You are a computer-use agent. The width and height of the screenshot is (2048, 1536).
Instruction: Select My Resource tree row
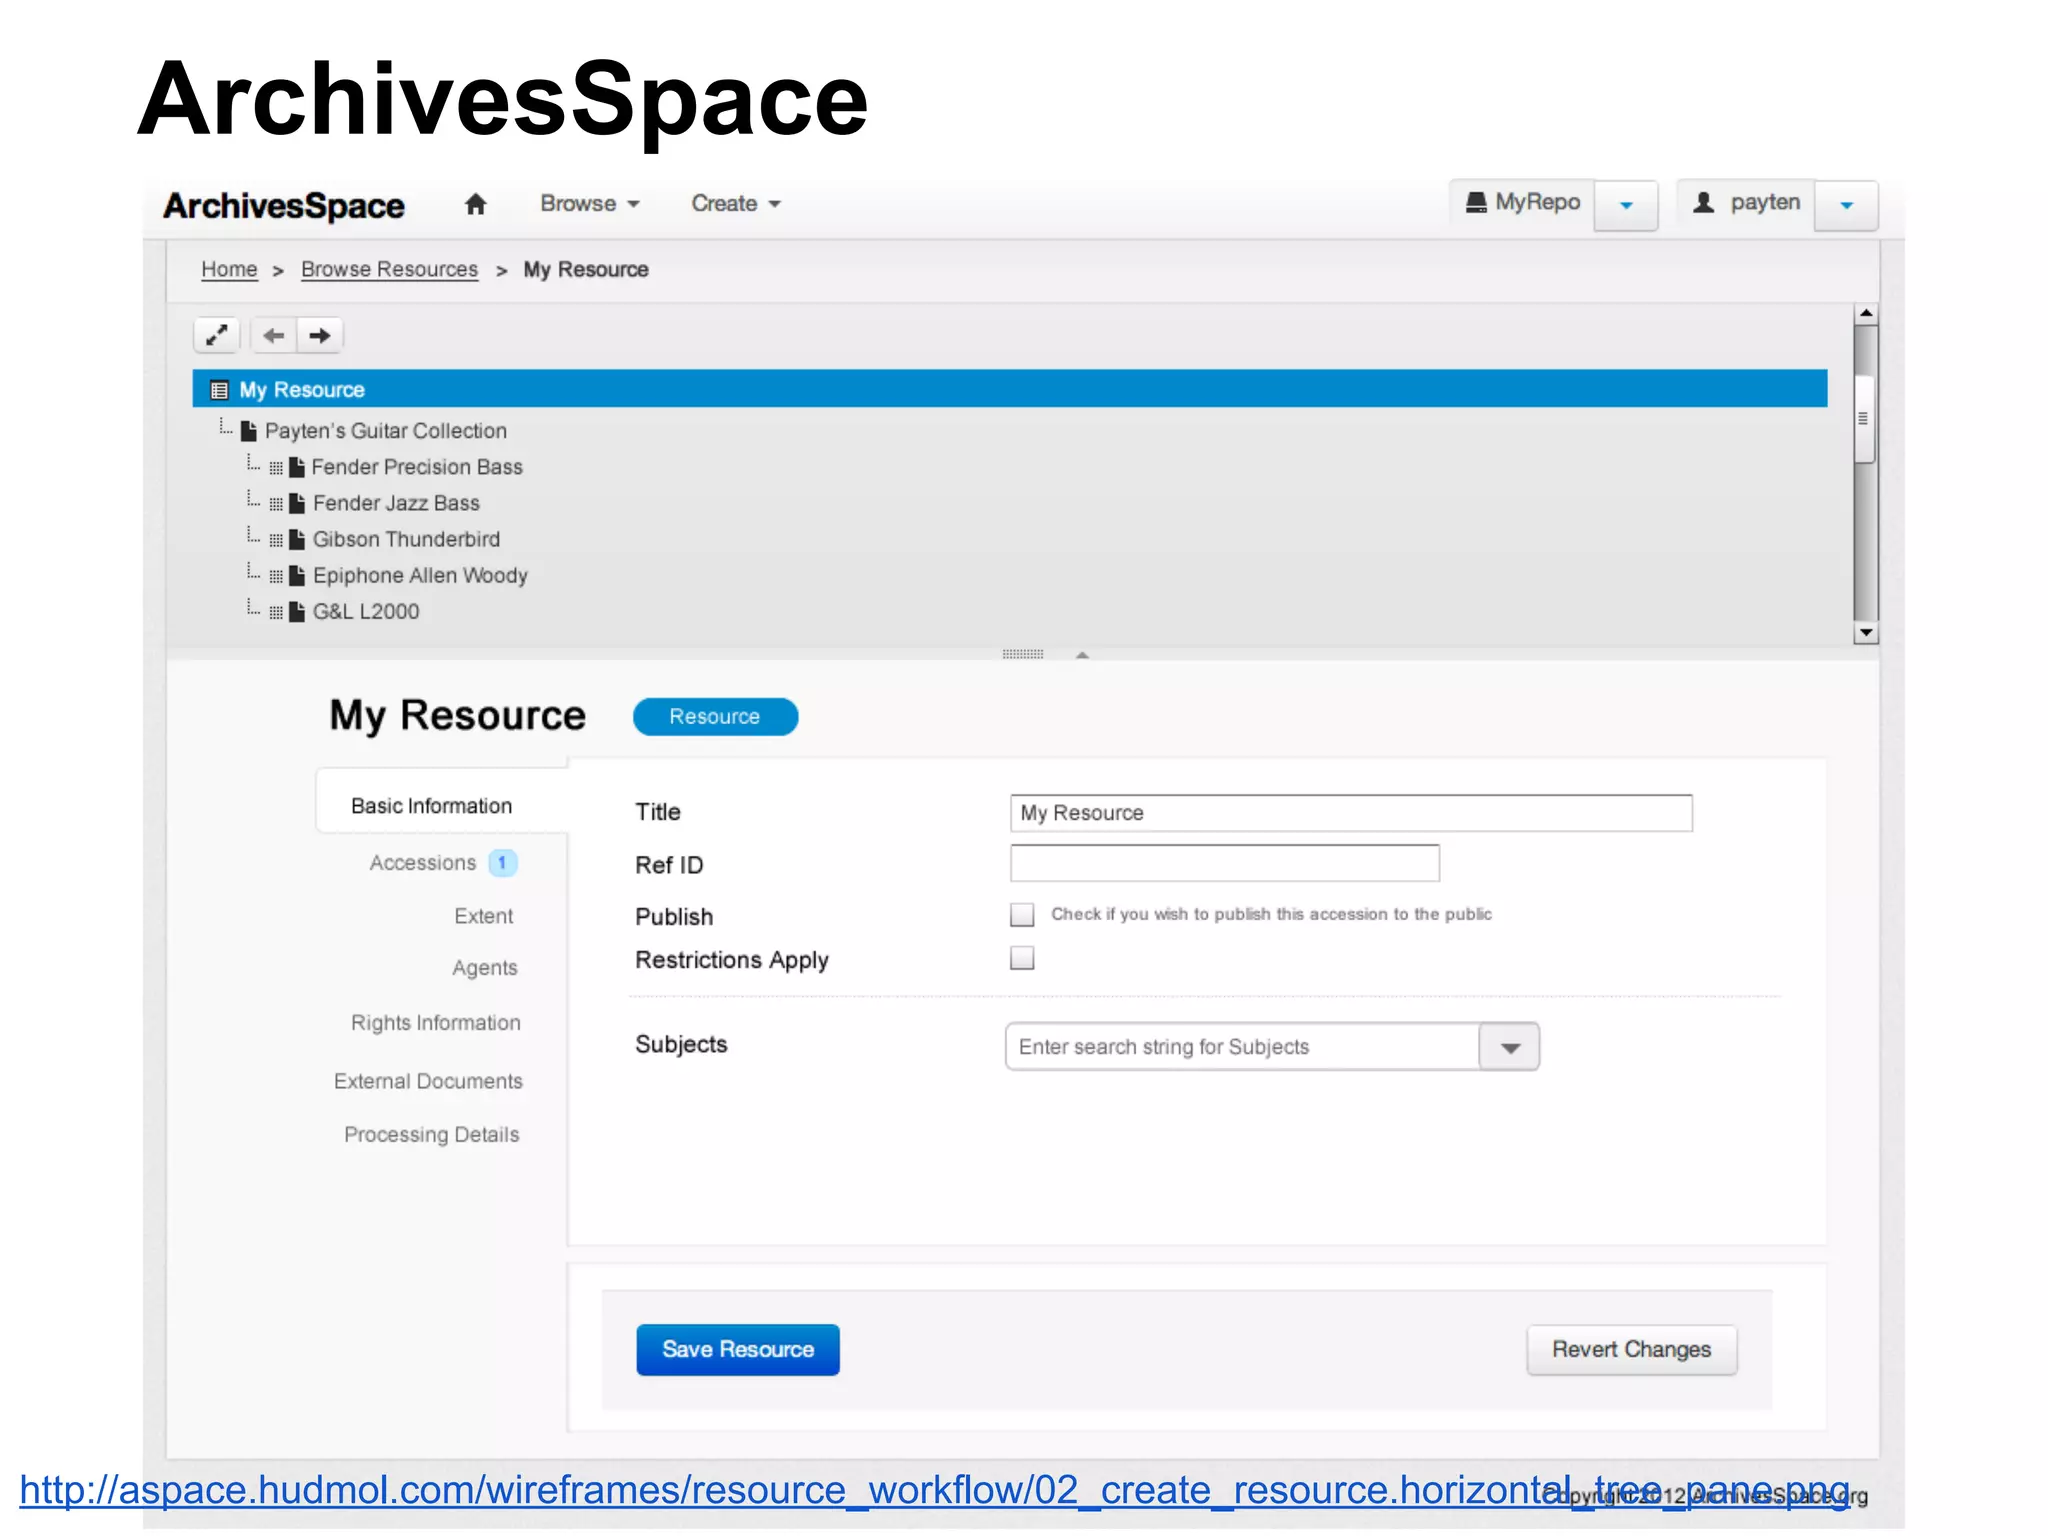coord(1010,389)
